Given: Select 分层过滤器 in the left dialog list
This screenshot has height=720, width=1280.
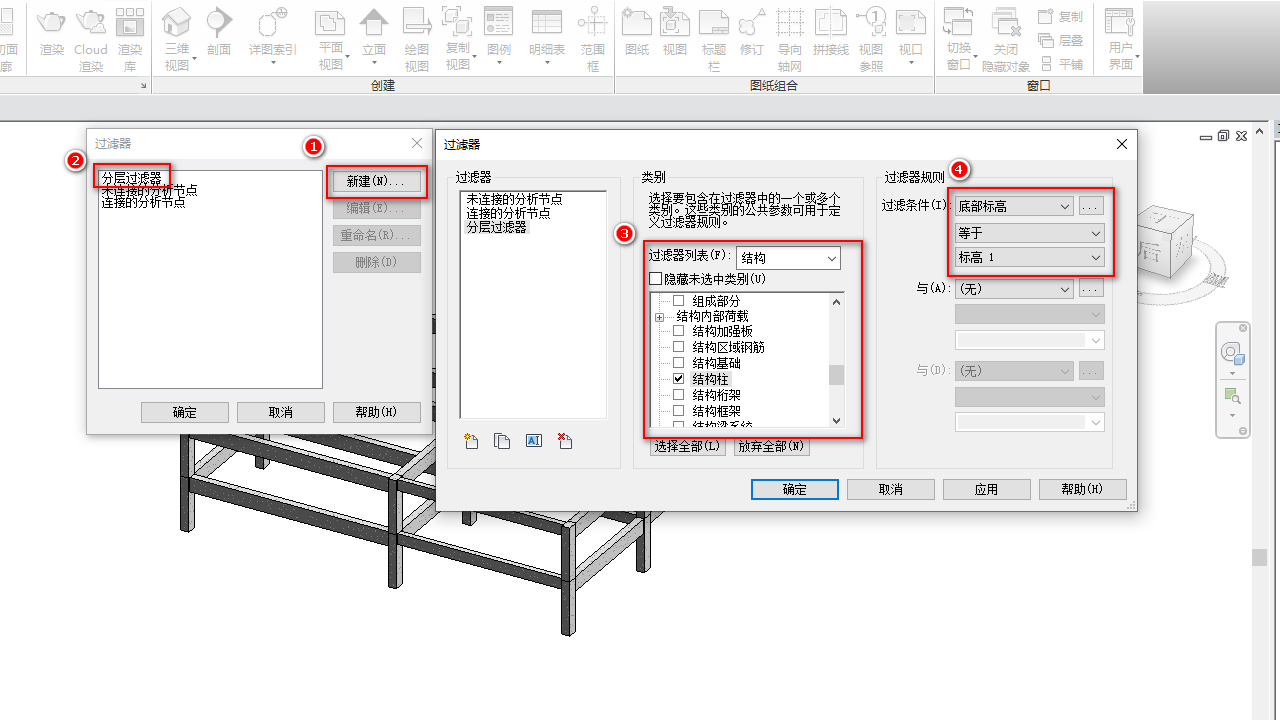Looking at the screenshot, I should pyautogui.click(x=132, y=178).
